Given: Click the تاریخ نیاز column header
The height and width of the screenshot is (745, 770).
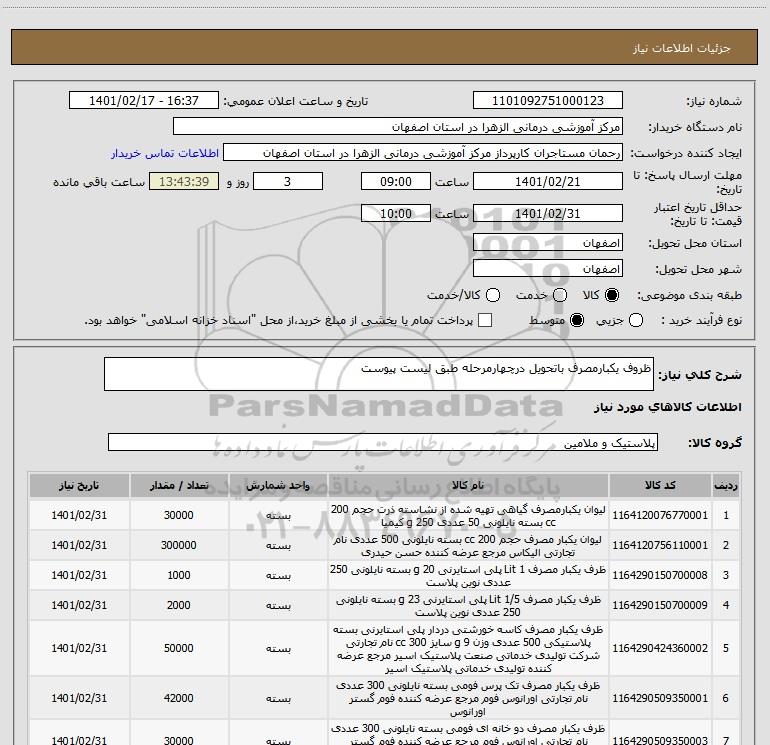Looking at the screenshot, I should (79, 486).
